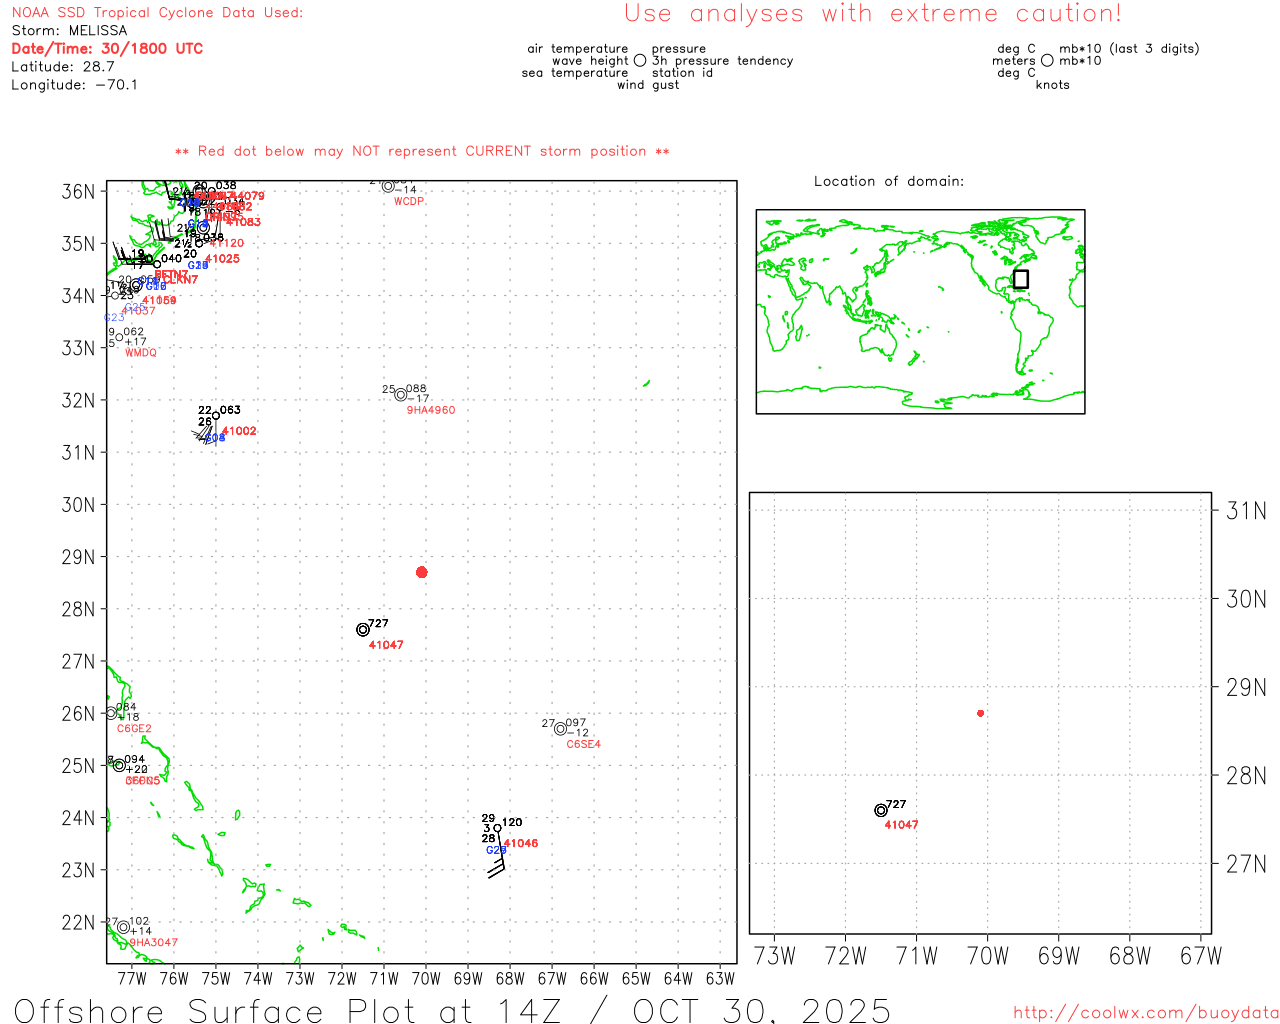
Task: Click the 'C6SE4' ship label
Action: [x=584, y=744]
